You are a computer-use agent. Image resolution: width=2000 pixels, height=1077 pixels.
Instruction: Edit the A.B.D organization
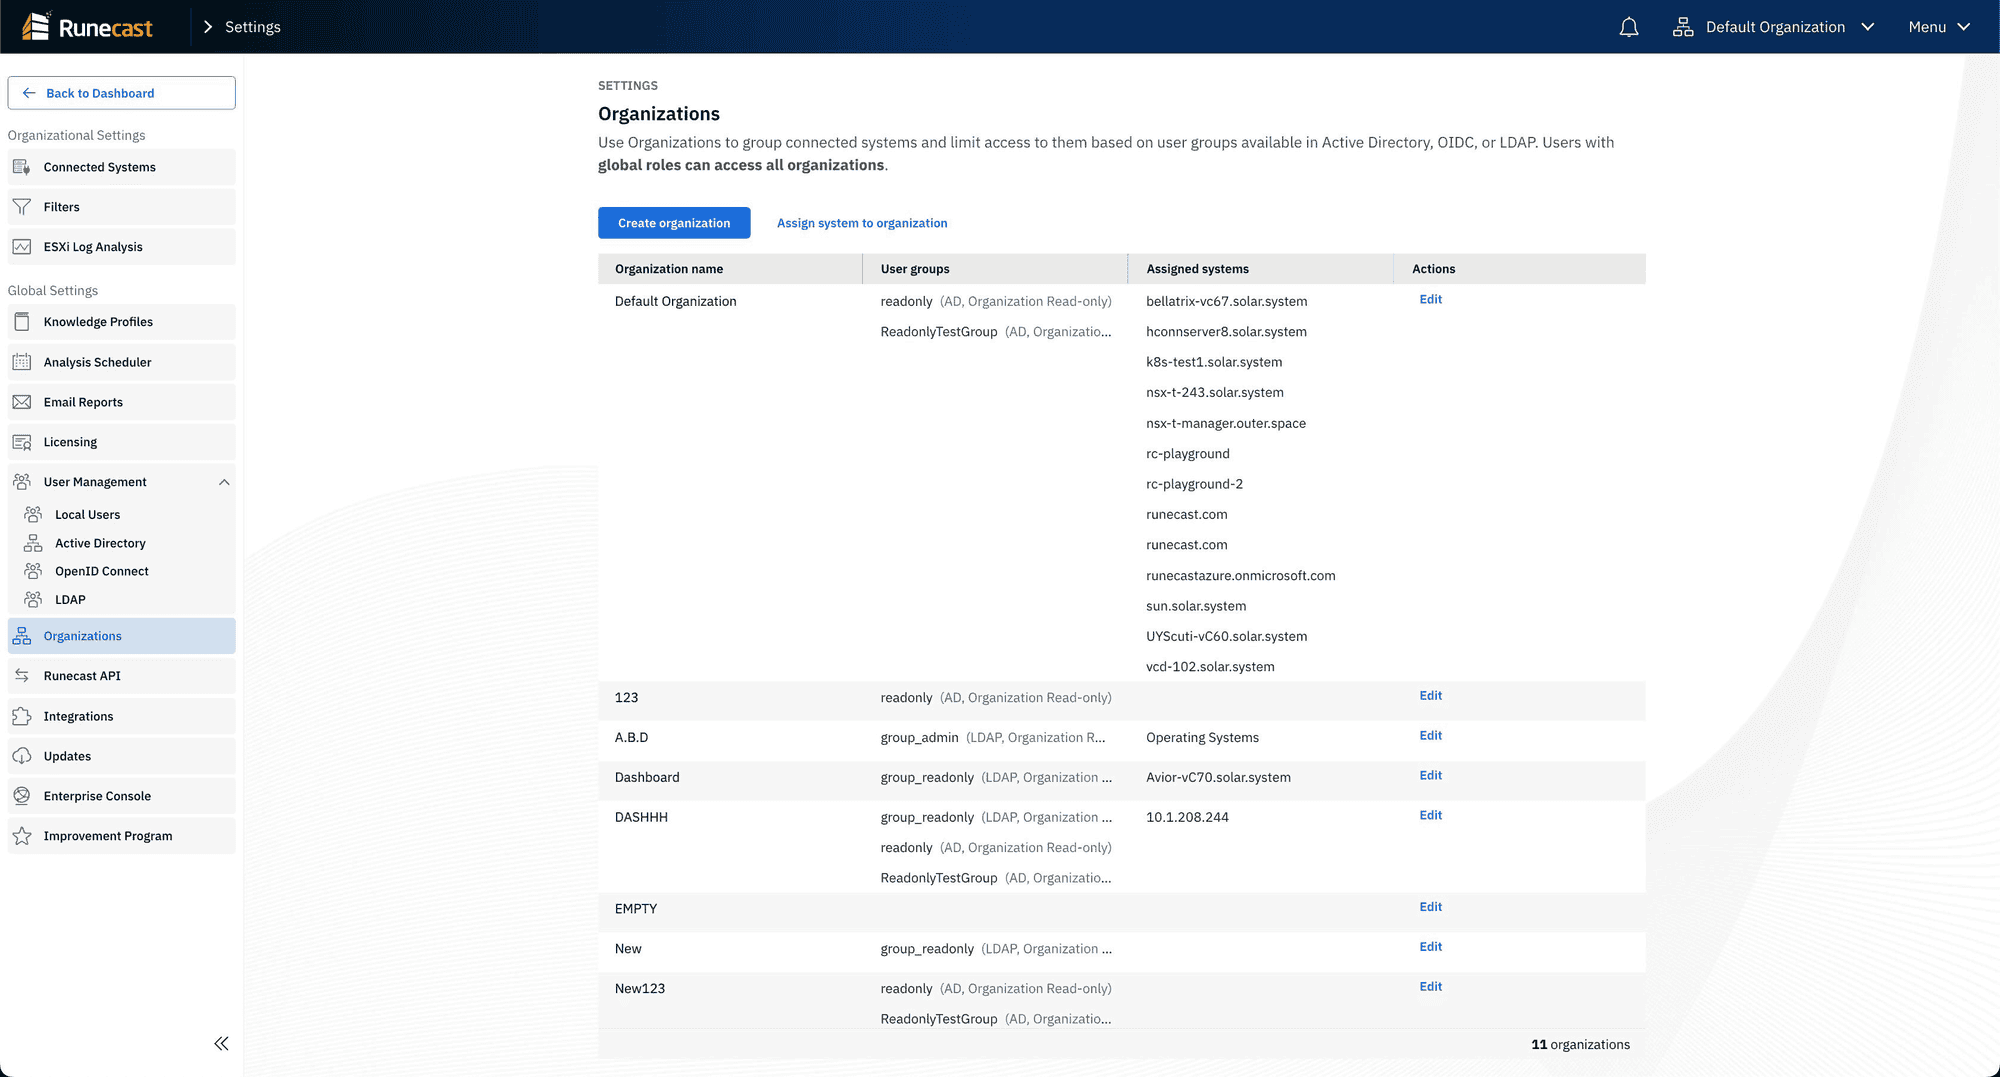tap(1430, 735)
